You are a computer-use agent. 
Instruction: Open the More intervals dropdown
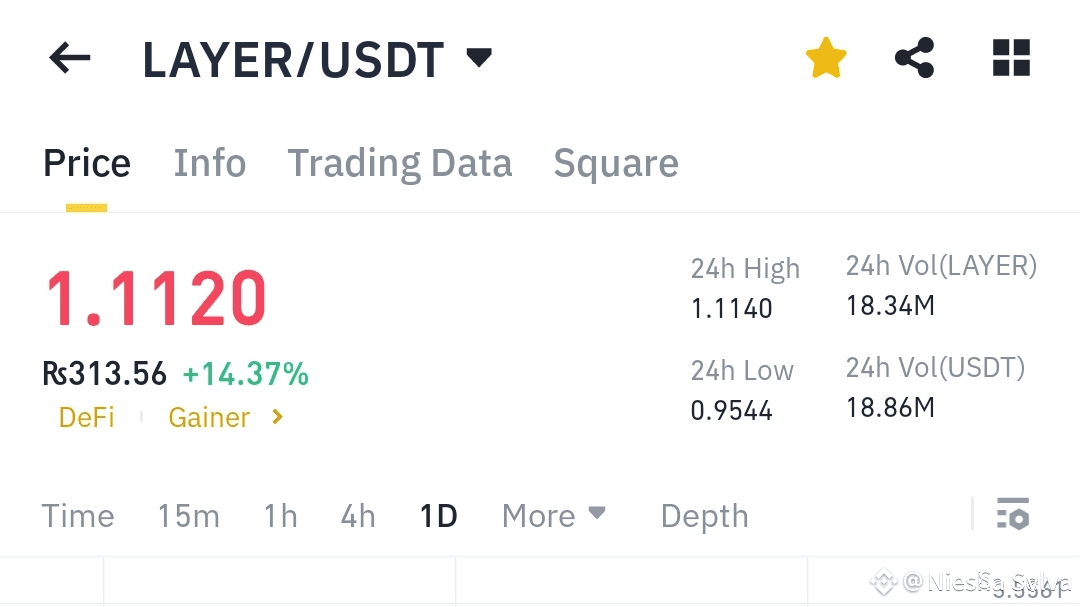(x=554, y=515)
